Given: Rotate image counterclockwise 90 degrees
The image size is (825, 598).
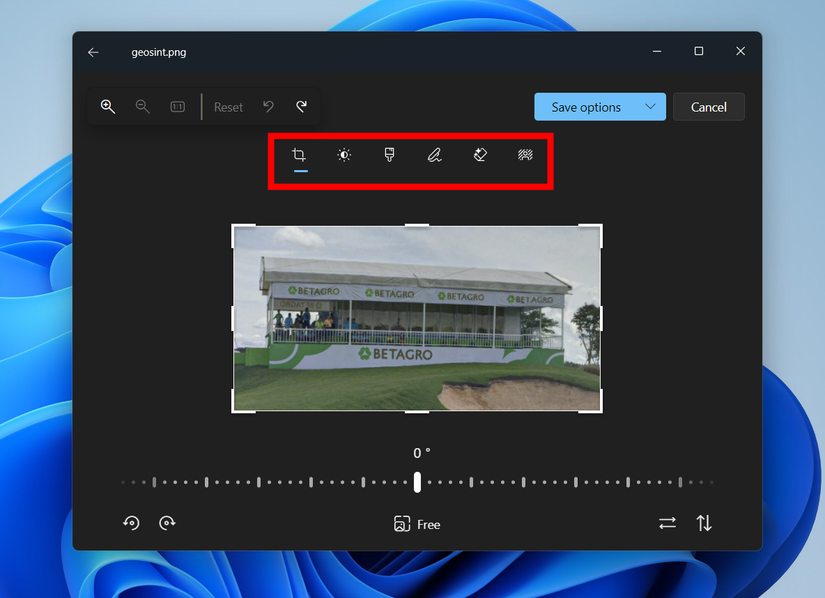Looking at the screenshot, I should coord(132,523).
